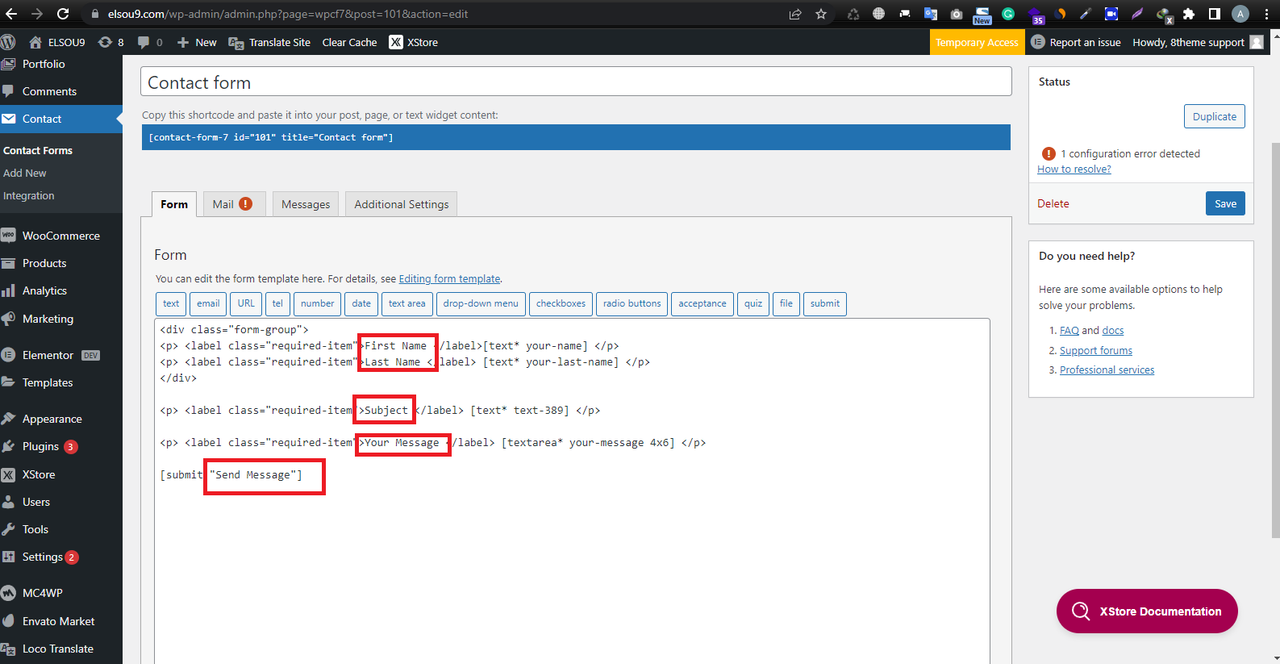Click the Temporary Access button

coord(977,42)
